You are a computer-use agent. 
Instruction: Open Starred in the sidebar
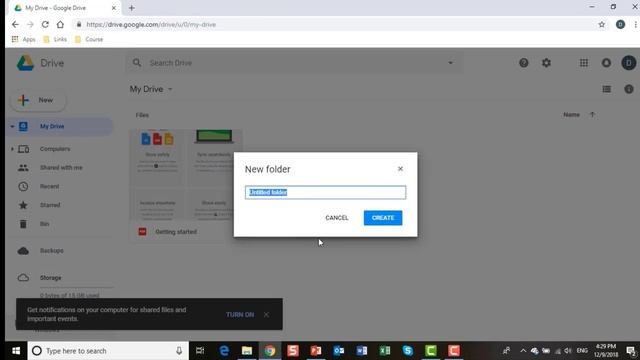point(50,205)
